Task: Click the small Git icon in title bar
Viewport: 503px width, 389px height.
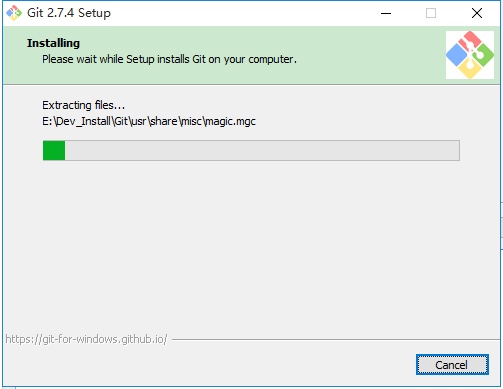Action: click(14, 13)
